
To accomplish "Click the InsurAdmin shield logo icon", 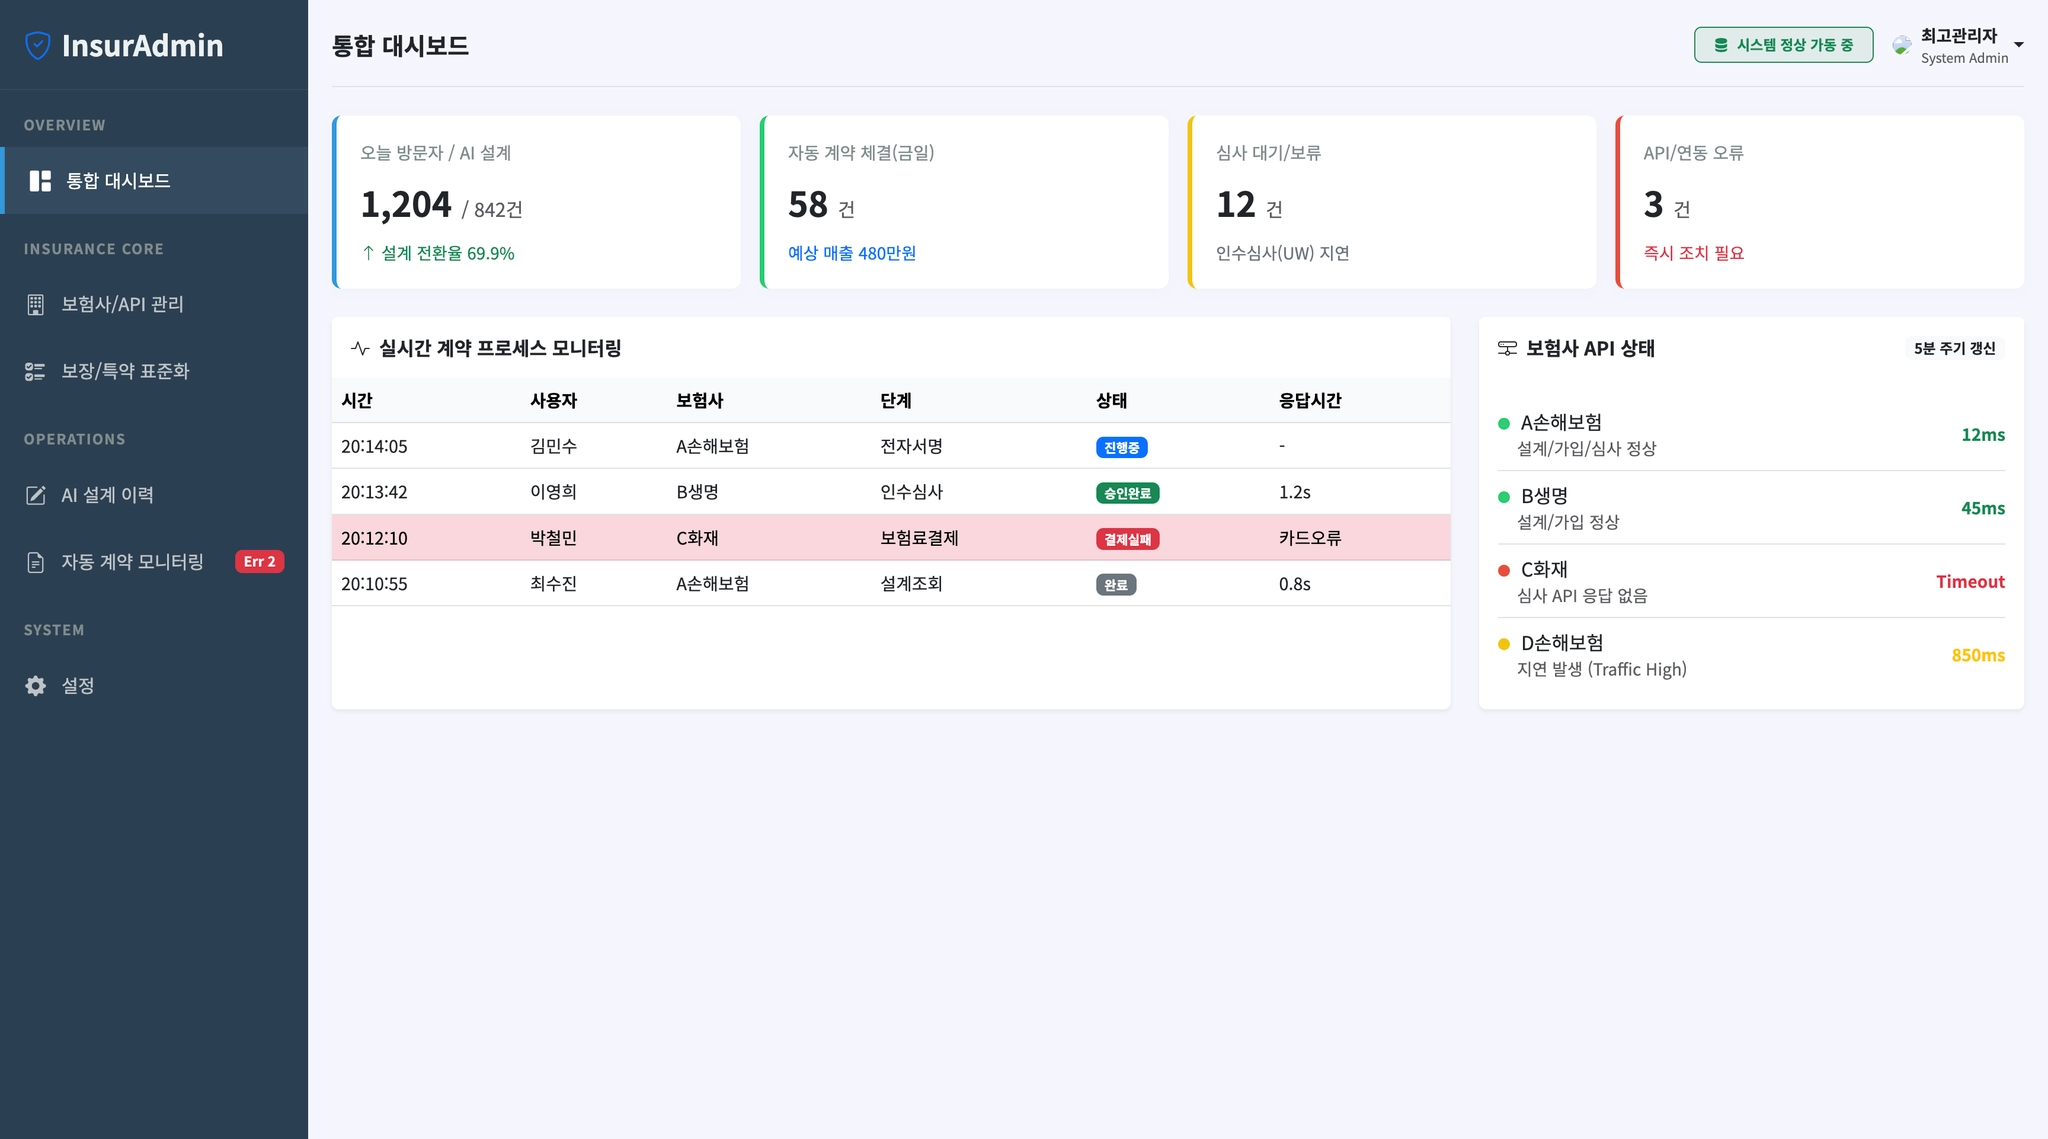I will (37, 45).
